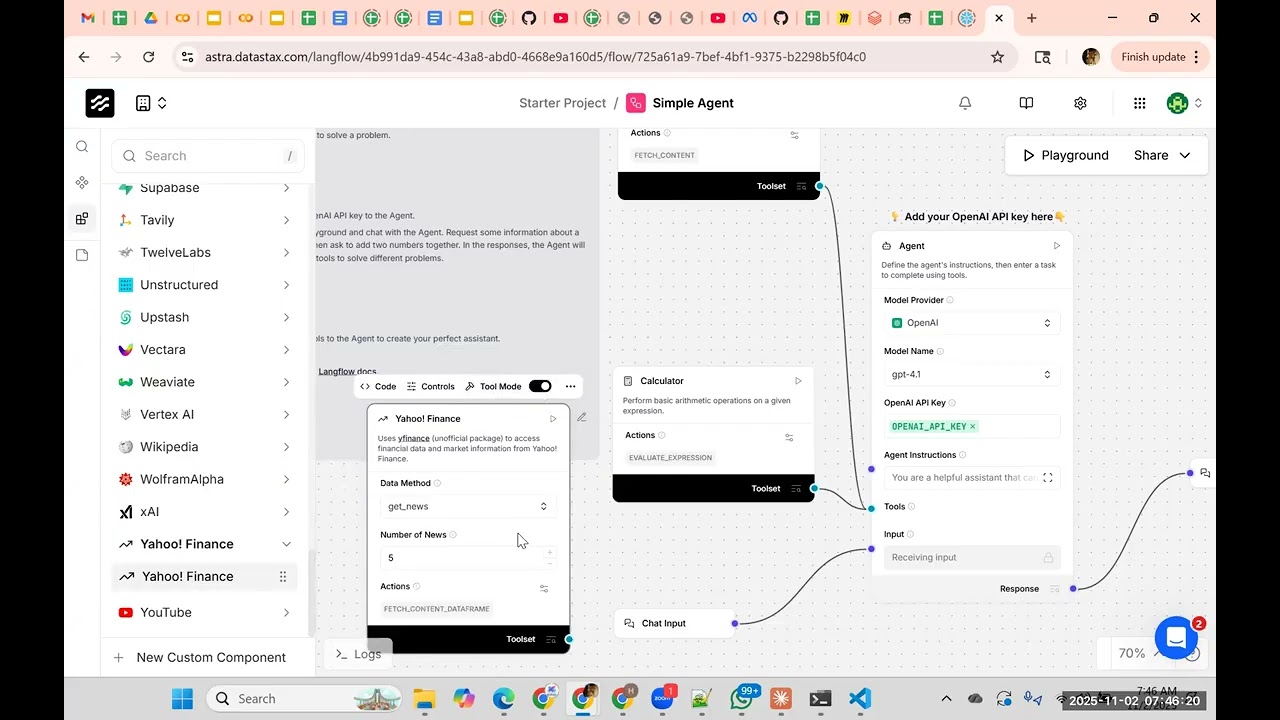Click the pencil edit icon beside the Yahoo! Finance node
1280x720 pixels.
pos(582,417)
